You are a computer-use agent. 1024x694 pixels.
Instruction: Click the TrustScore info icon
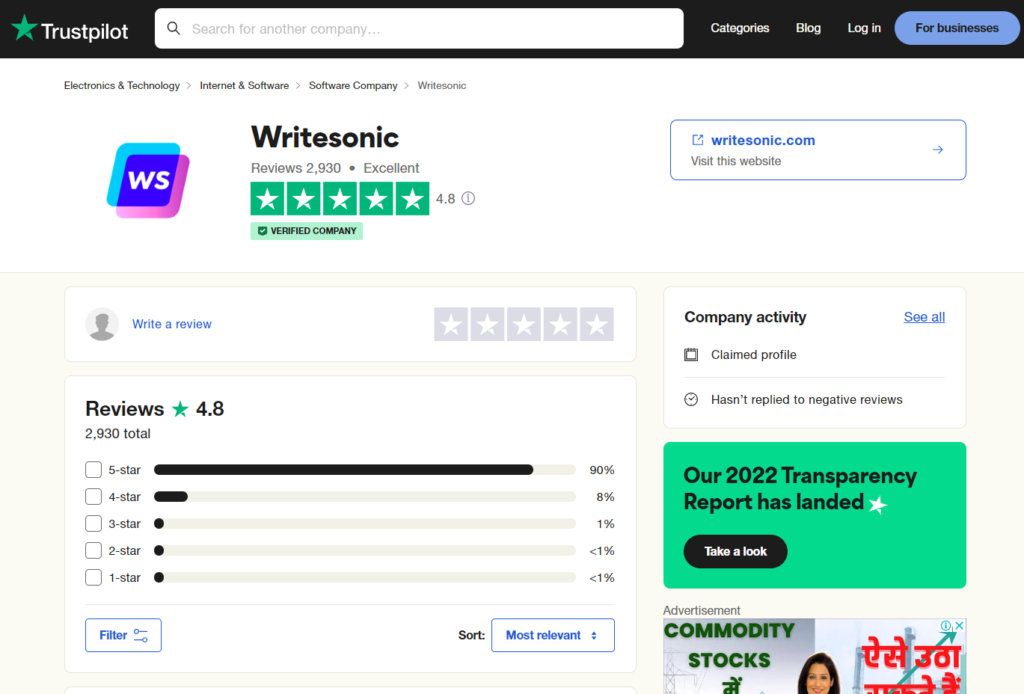click(468, 198)
